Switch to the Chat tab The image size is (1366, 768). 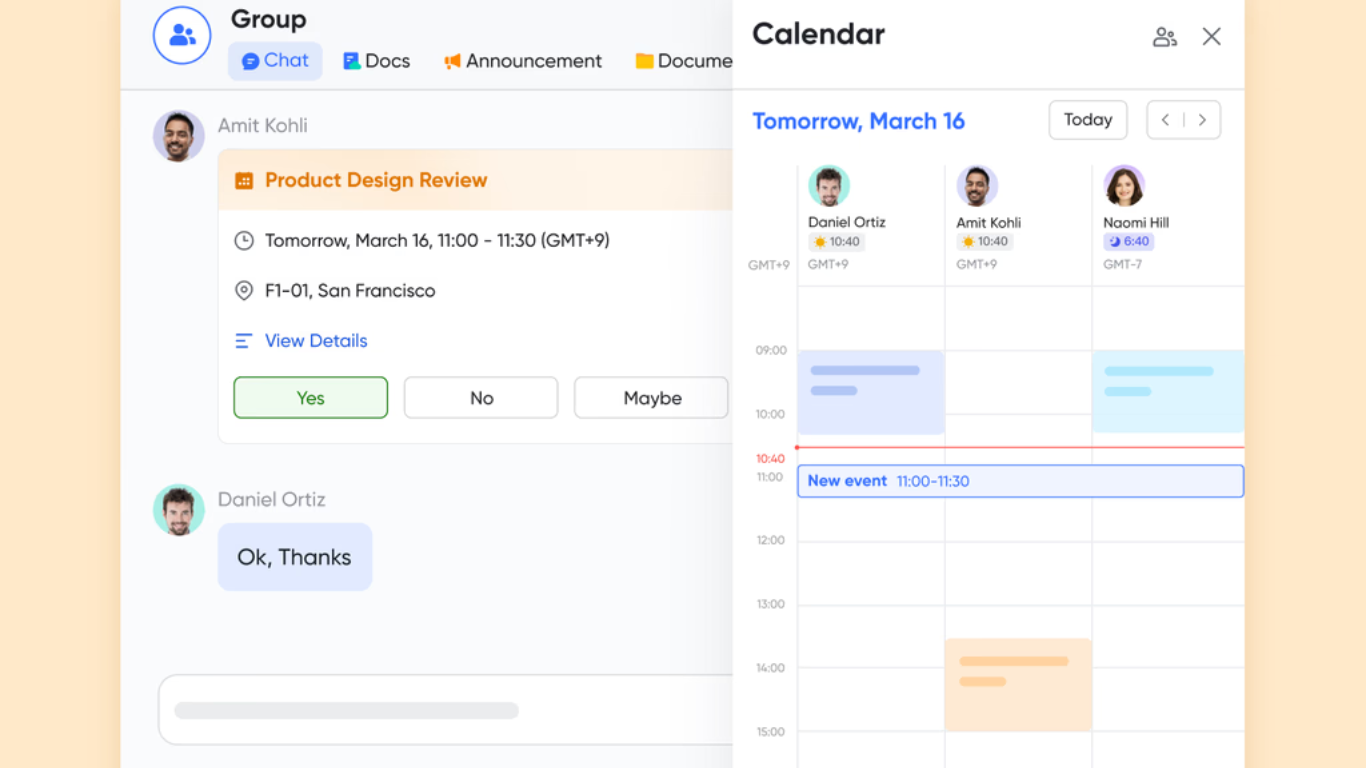coord(275,61)
